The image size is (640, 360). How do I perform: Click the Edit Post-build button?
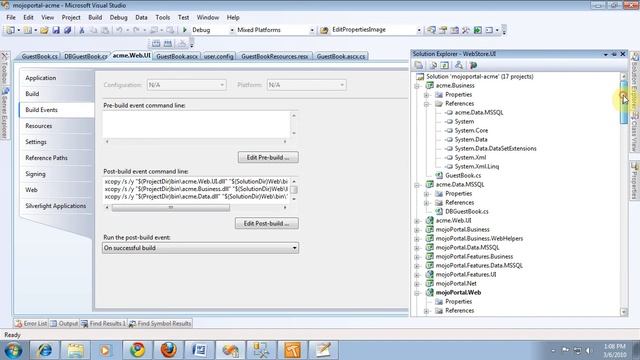(267, 224)
